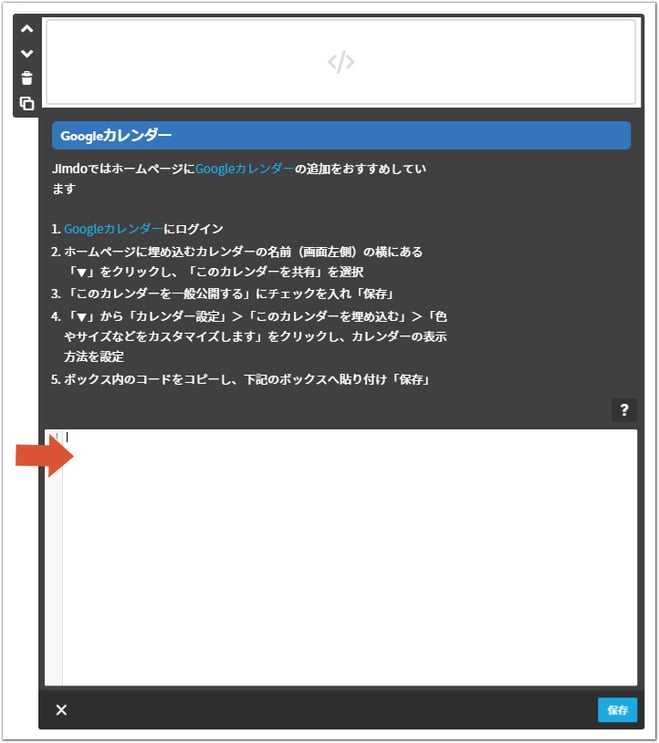Move the widget element up
Screen dimensions: 659x743
pos(27,29)
